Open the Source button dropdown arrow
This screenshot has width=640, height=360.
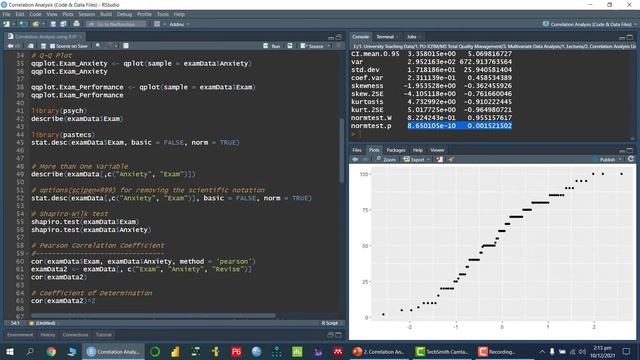[x=329, y=46]
